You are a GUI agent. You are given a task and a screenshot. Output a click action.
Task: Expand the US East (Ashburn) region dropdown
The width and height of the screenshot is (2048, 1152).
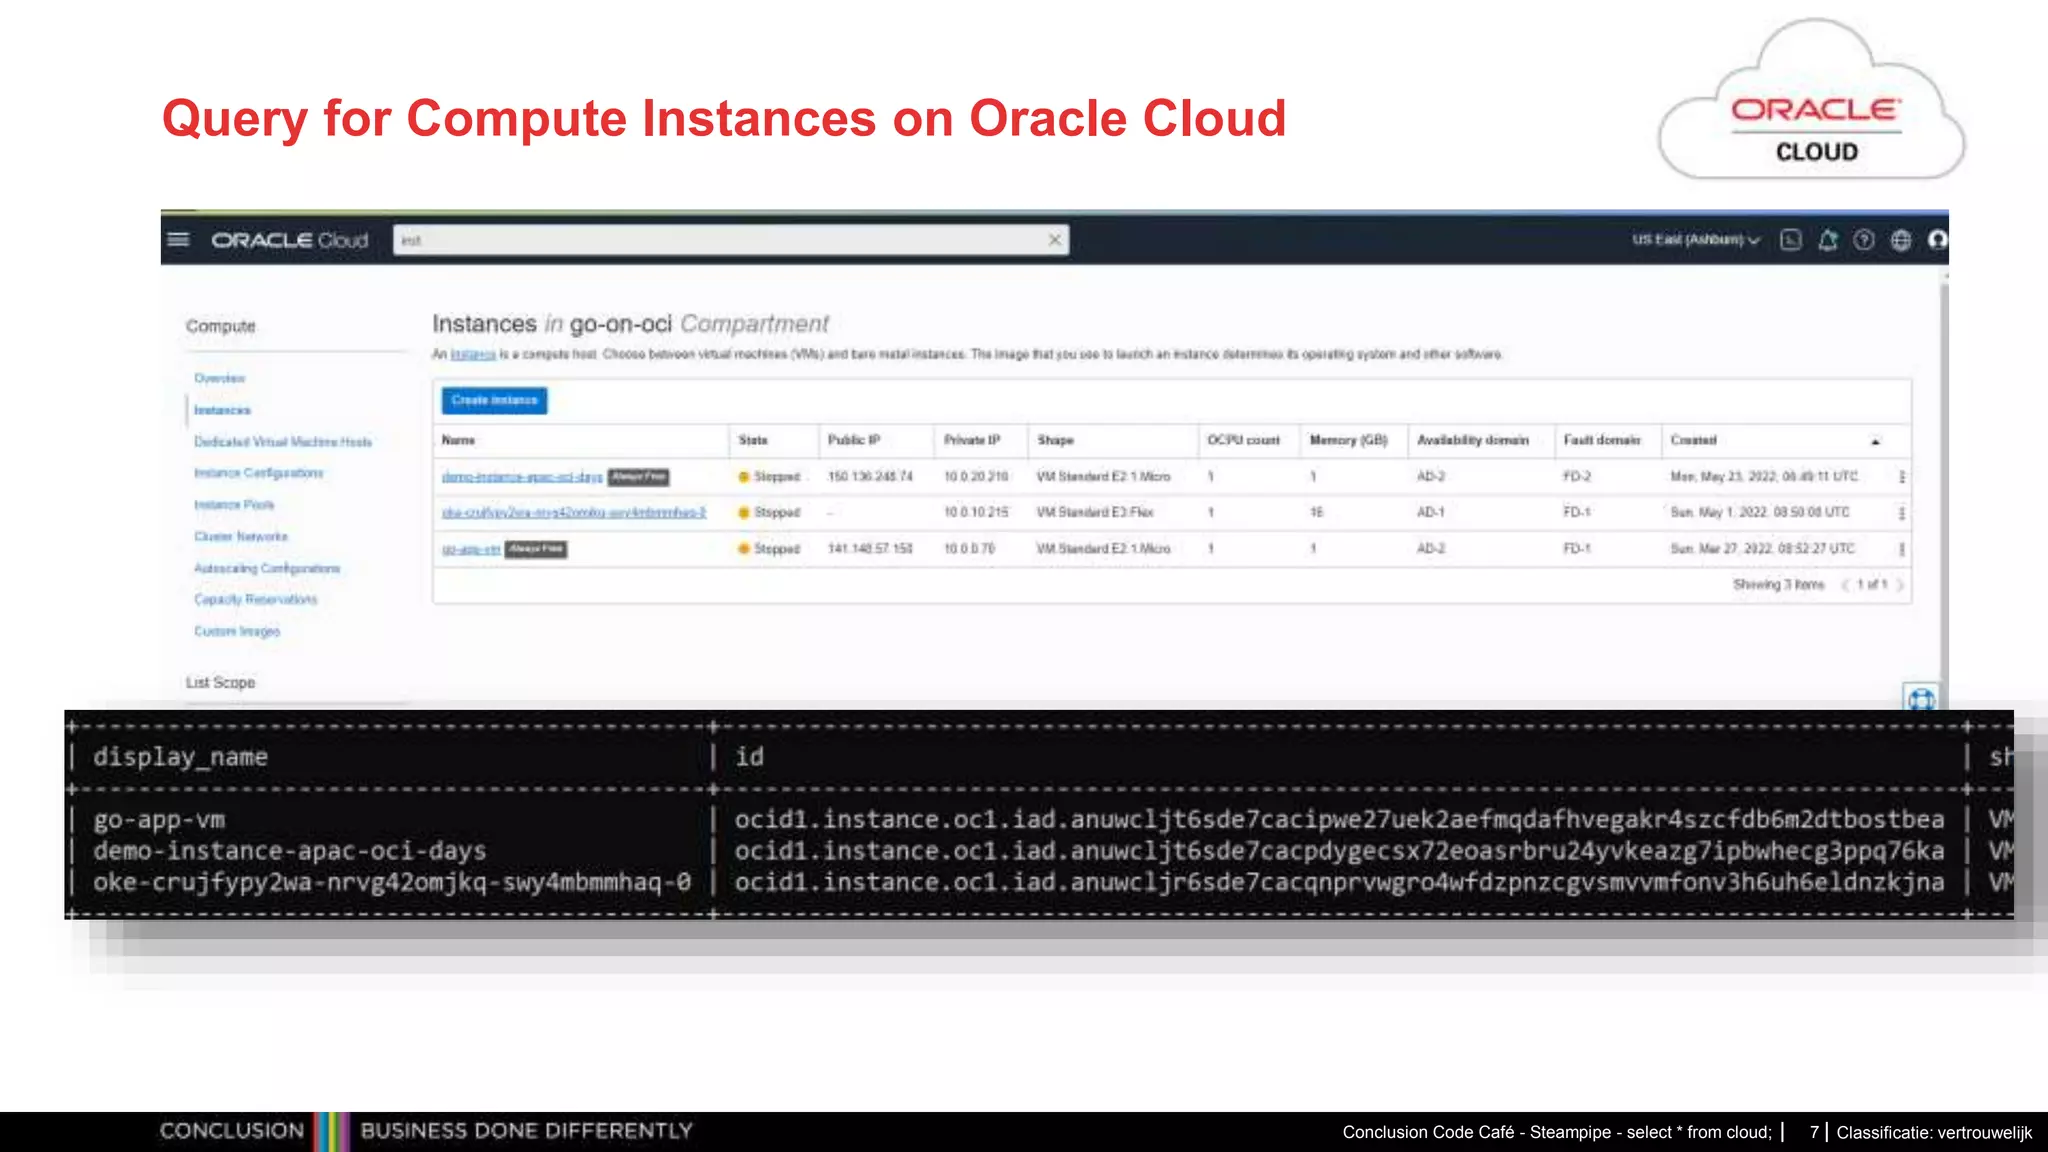tap(1696, 240)
